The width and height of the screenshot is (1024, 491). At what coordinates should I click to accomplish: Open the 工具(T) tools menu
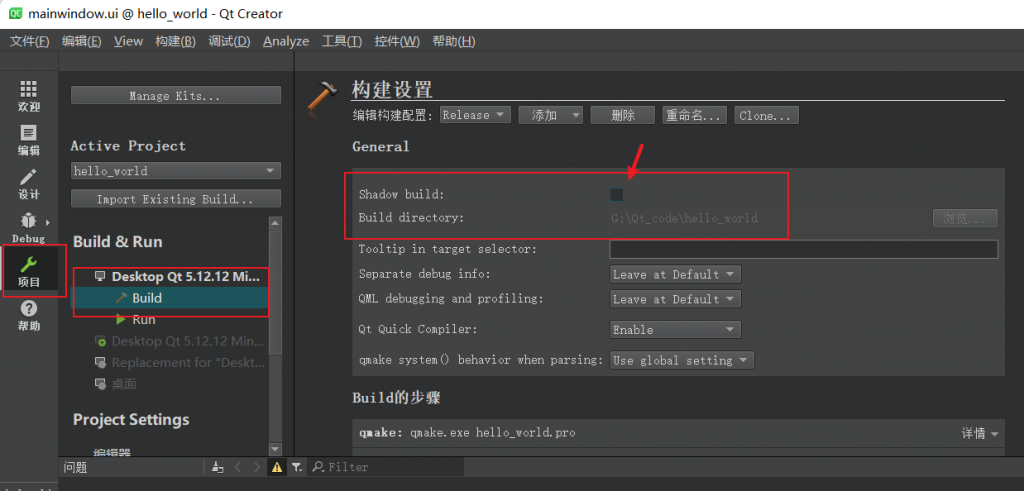point(342,41)
